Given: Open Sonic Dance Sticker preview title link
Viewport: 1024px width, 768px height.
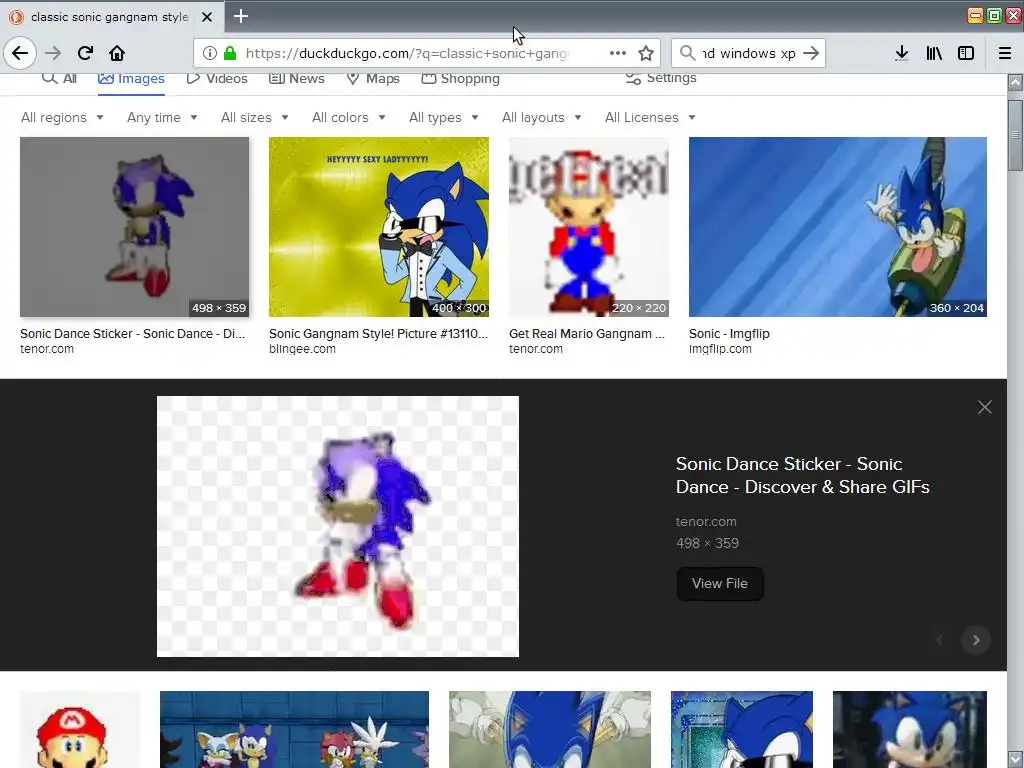Looking at the screenshot, I should (803, 475).
